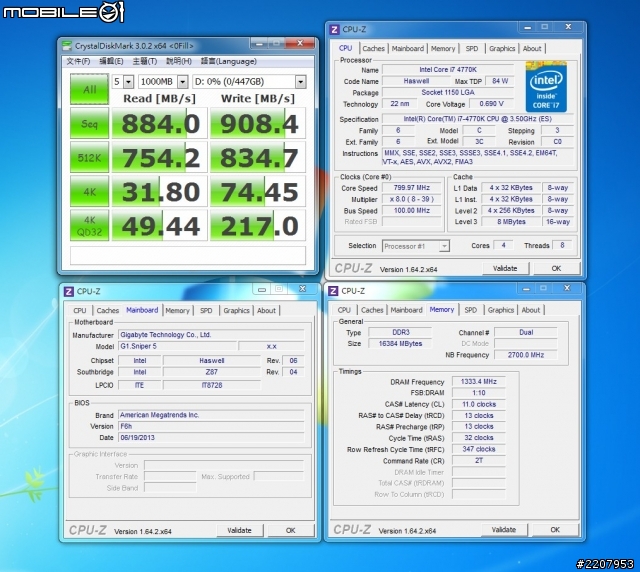Viewport: 640px width, 572px height.
Task: Click CPU-Z icon in Mainboard window title
Action: [x=69, y=292]
